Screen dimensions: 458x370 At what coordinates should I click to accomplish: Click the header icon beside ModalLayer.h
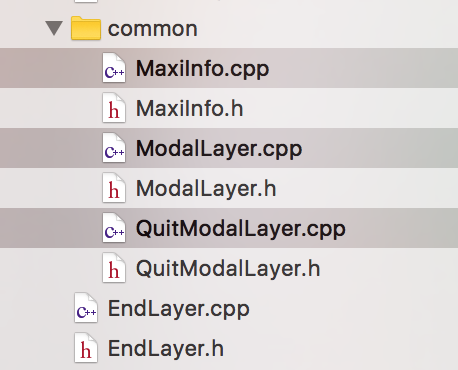tap(114, 188)
